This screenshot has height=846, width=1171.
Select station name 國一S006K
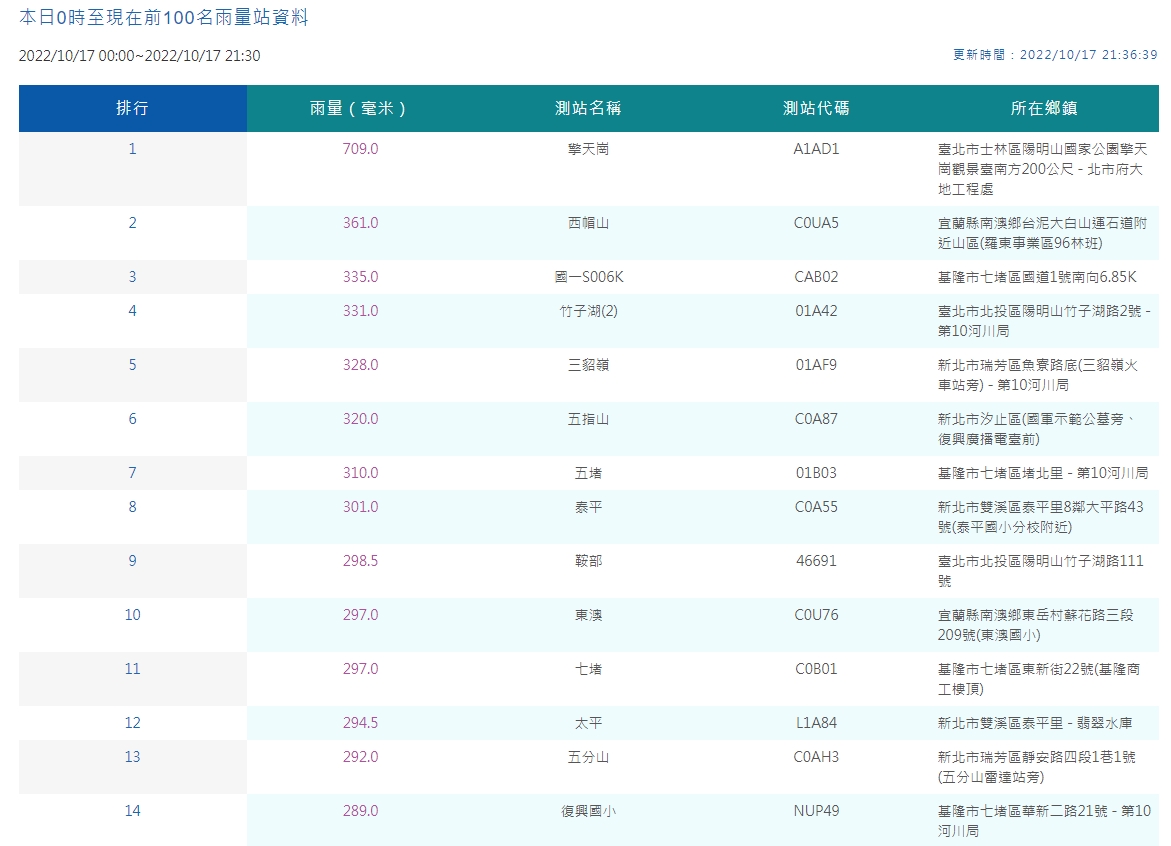[588, 277]
